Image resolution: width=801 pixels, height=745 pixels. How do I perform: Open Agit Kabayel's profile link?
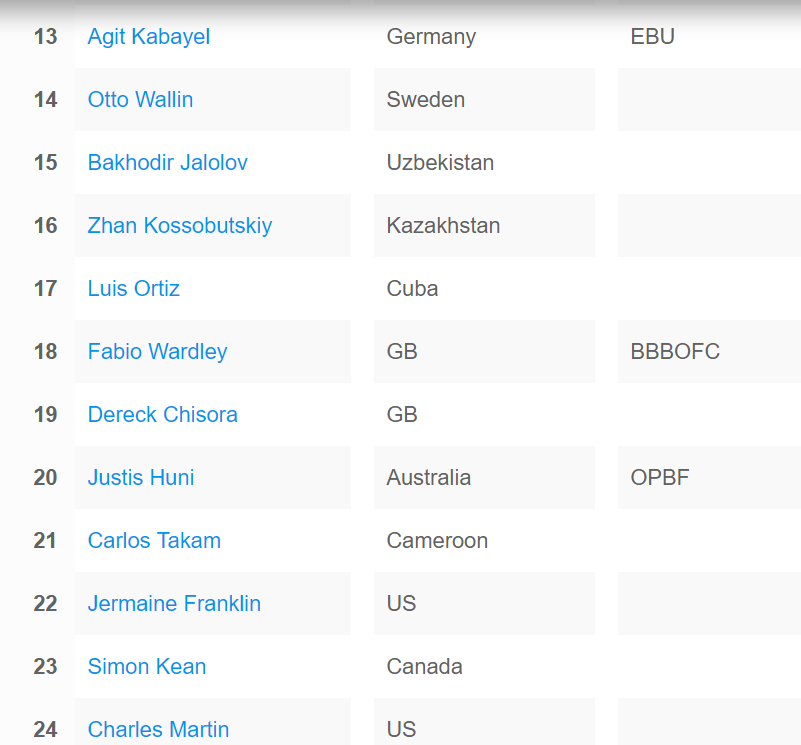[x=148, y=37]
